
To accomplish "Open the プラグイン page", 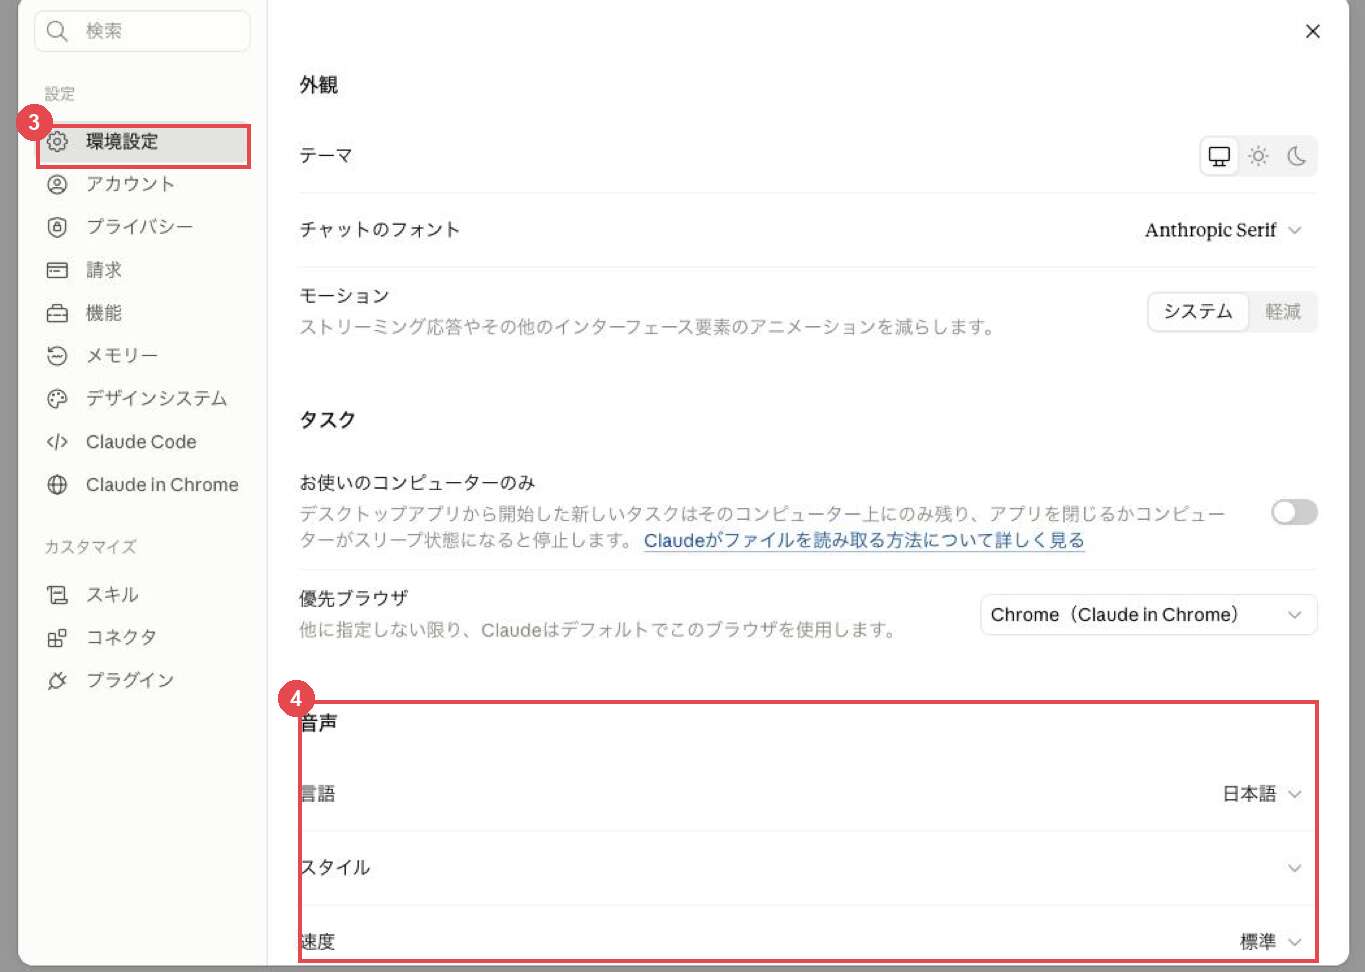I will pyautogui.click(x=143, y=681).
